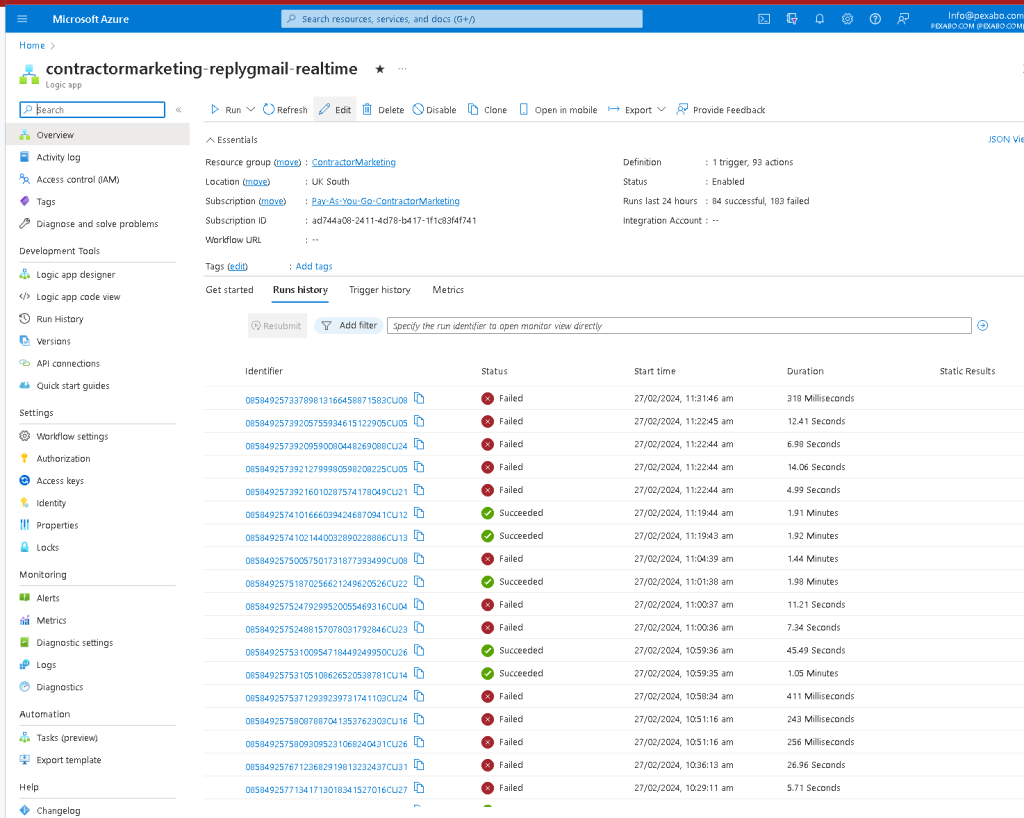Click Delete in the toolbar
1024x818 pixels.
point(384,110)
